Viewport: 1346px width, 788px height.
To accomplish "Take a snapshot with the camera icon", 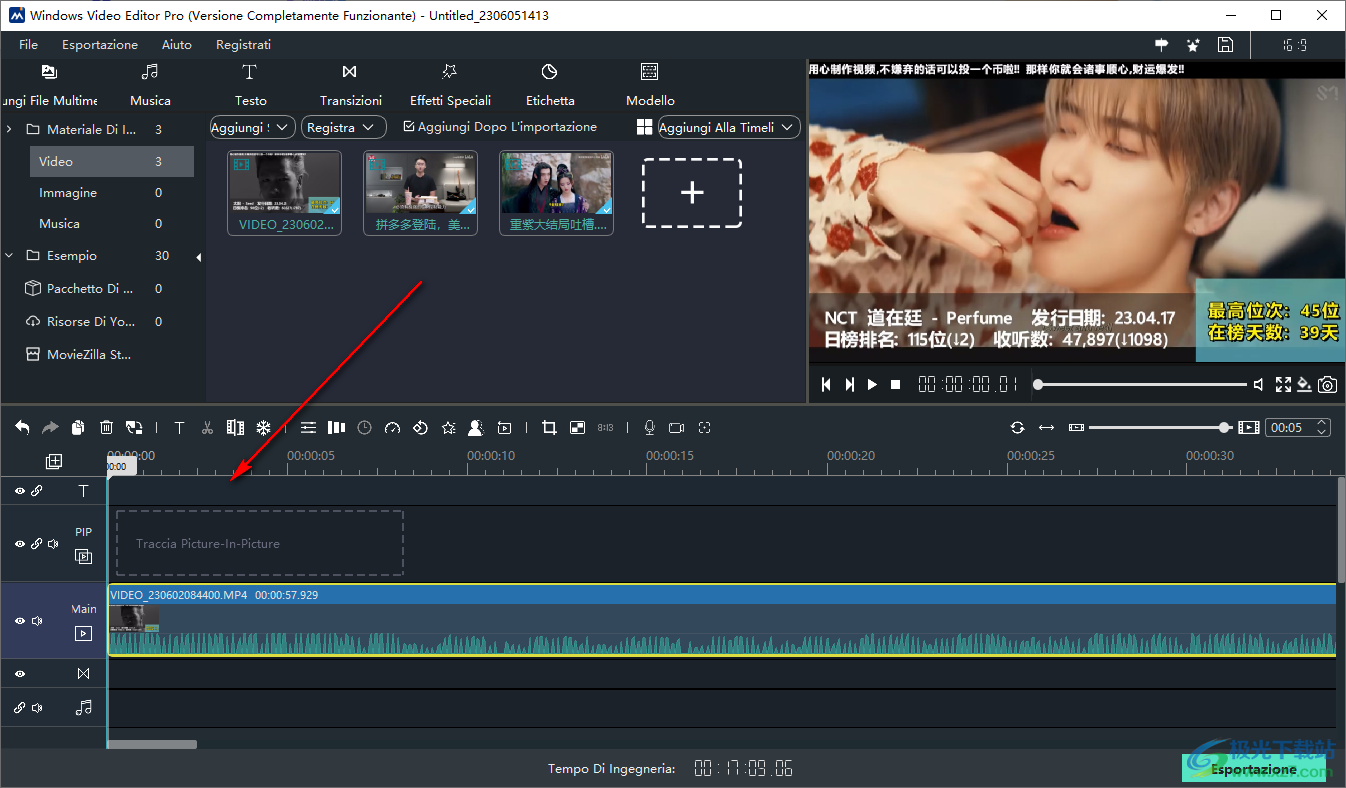I will pyautogui.click(x=1327, y=384).
